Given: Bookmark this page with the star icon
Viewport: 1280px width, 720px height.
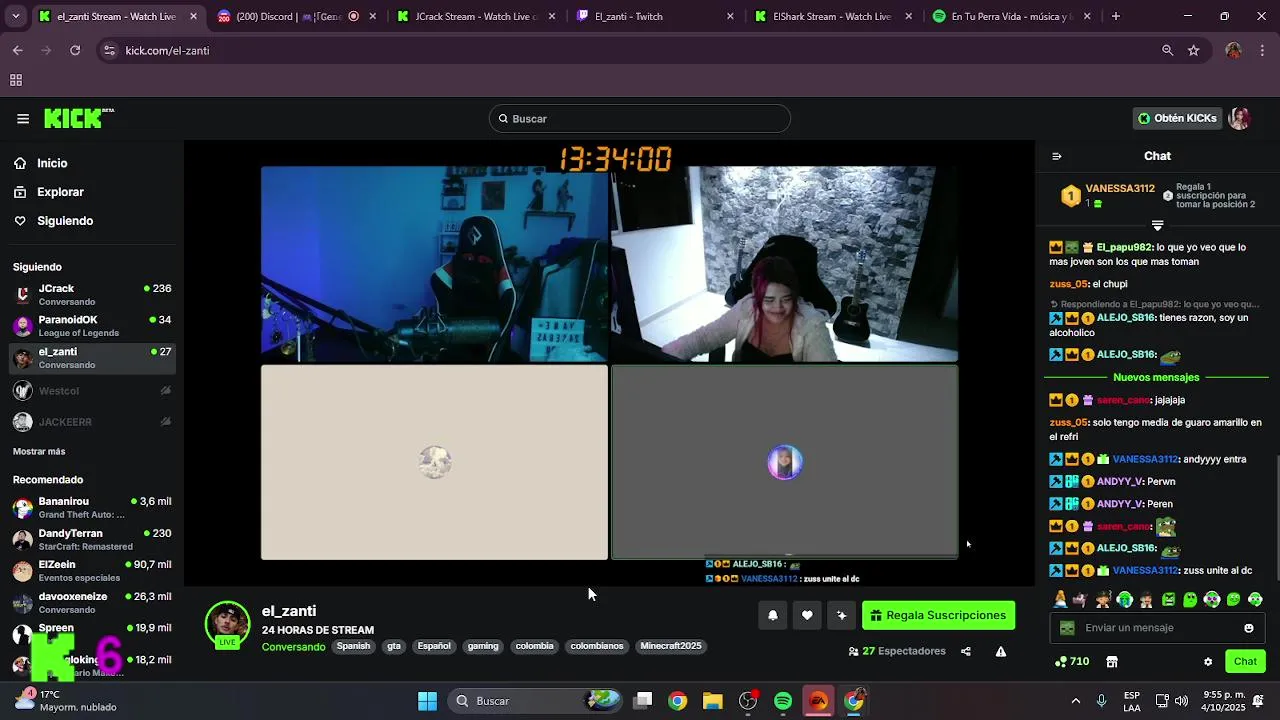Looking at the screenshot, I should pos(1193,50).
